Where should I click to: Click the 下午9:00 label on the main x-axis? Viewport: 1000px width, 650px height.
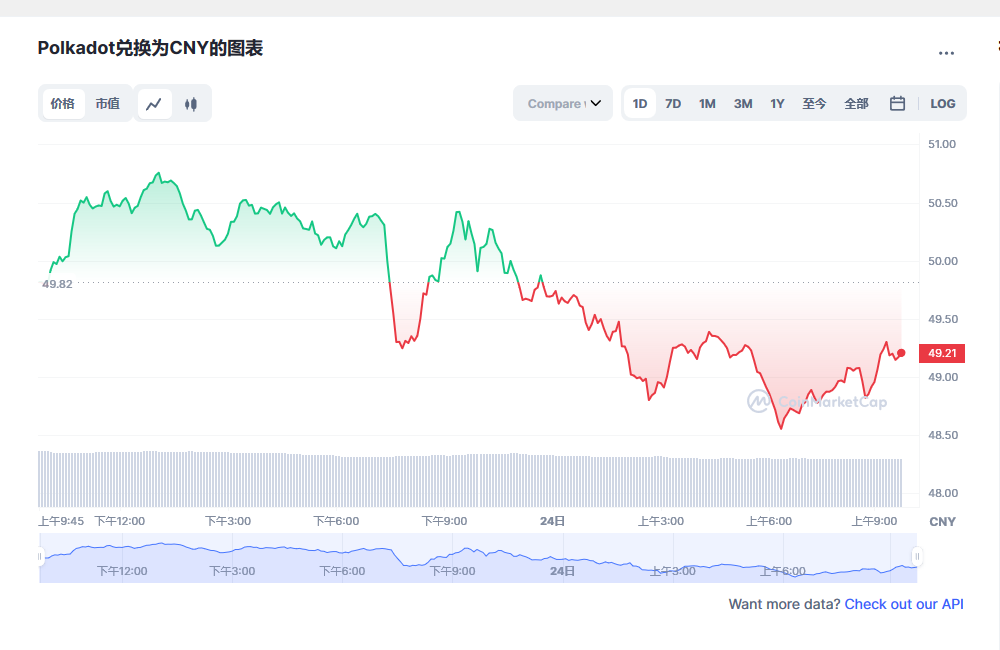(x=445, y=521)
